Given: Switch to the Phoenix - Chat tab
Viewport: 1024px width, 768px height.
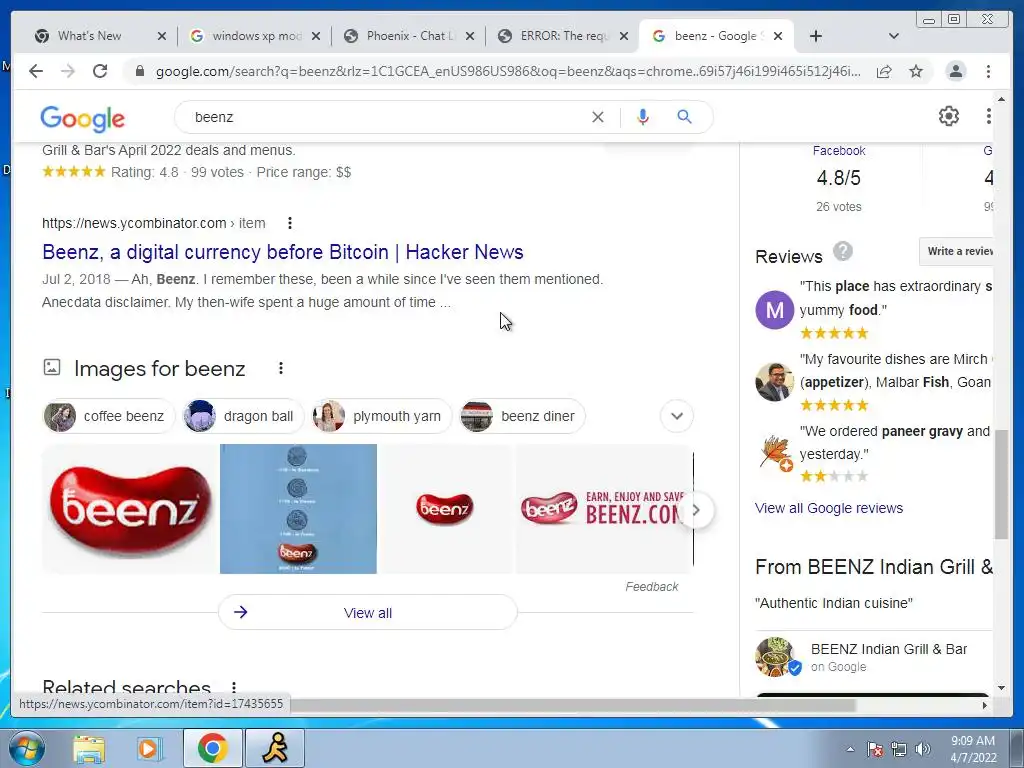Looking at the screenshot, I should click(x=411, y=36).
